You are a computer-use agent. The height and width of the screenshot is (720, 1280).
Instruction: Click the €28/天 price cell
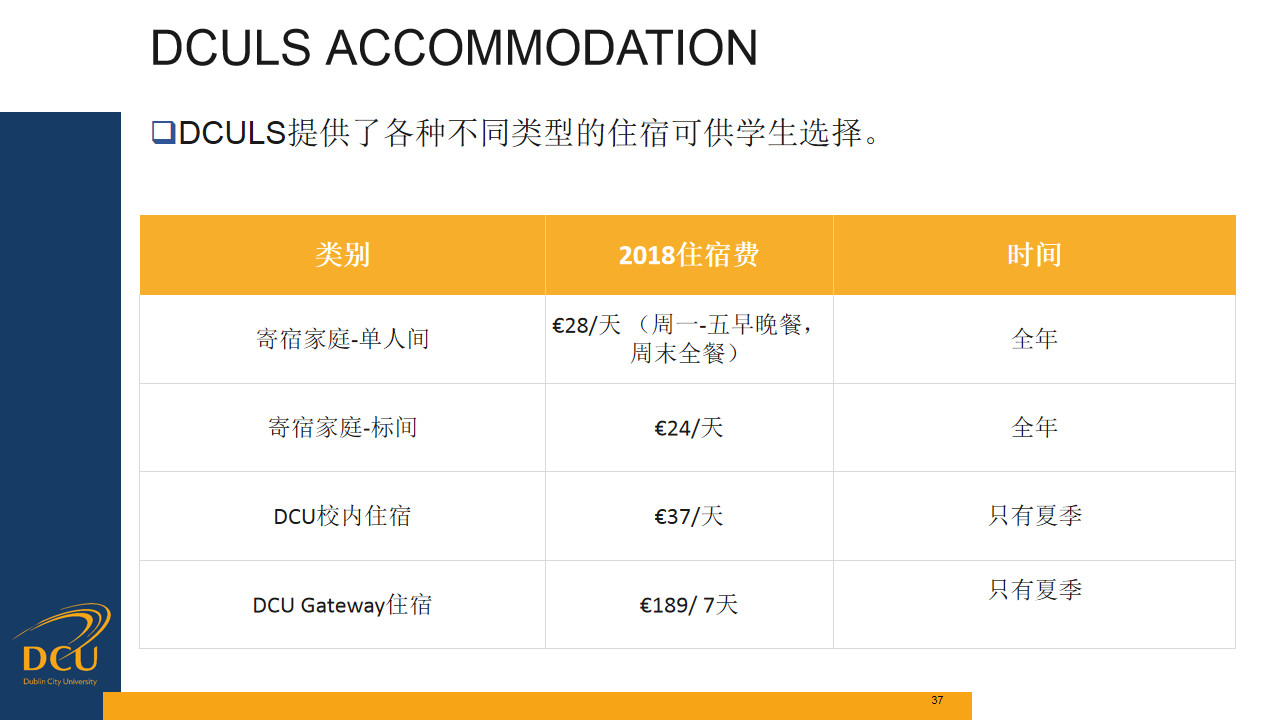point(688,339)
